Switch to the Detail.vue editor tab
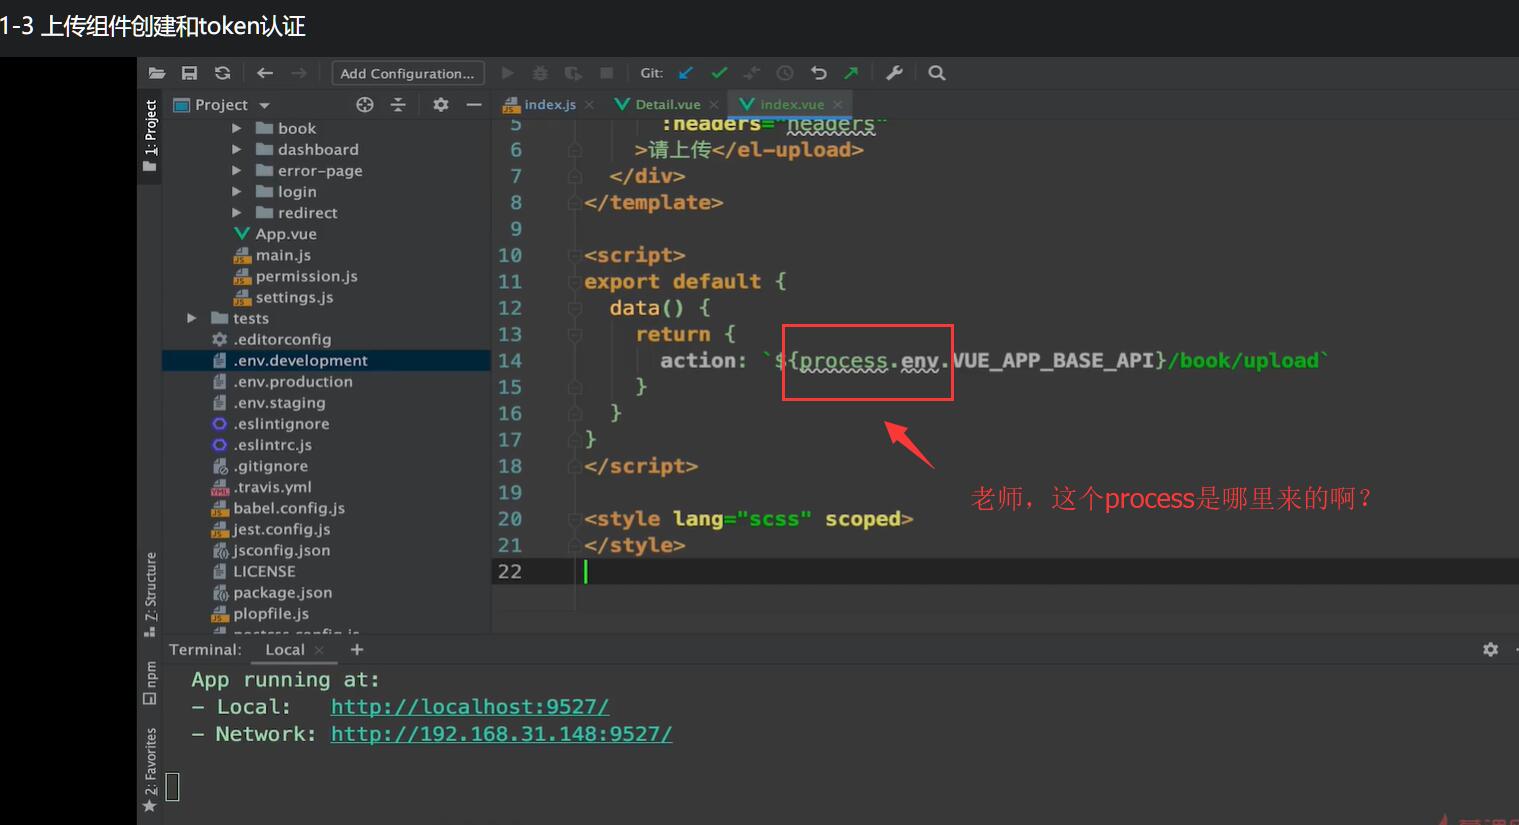 point(668,104)
